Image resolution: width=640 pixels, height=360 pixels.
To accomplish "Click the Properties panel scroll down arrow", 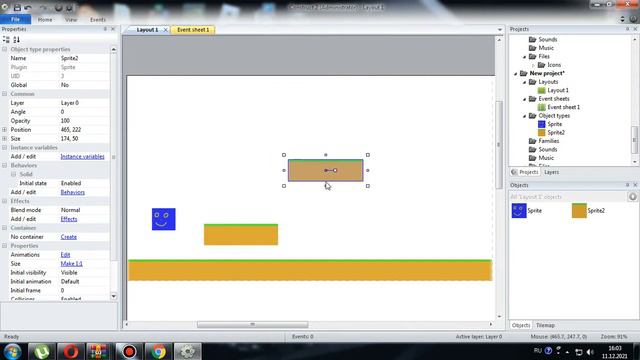I will pyautogui.click(x=113, y=296).
